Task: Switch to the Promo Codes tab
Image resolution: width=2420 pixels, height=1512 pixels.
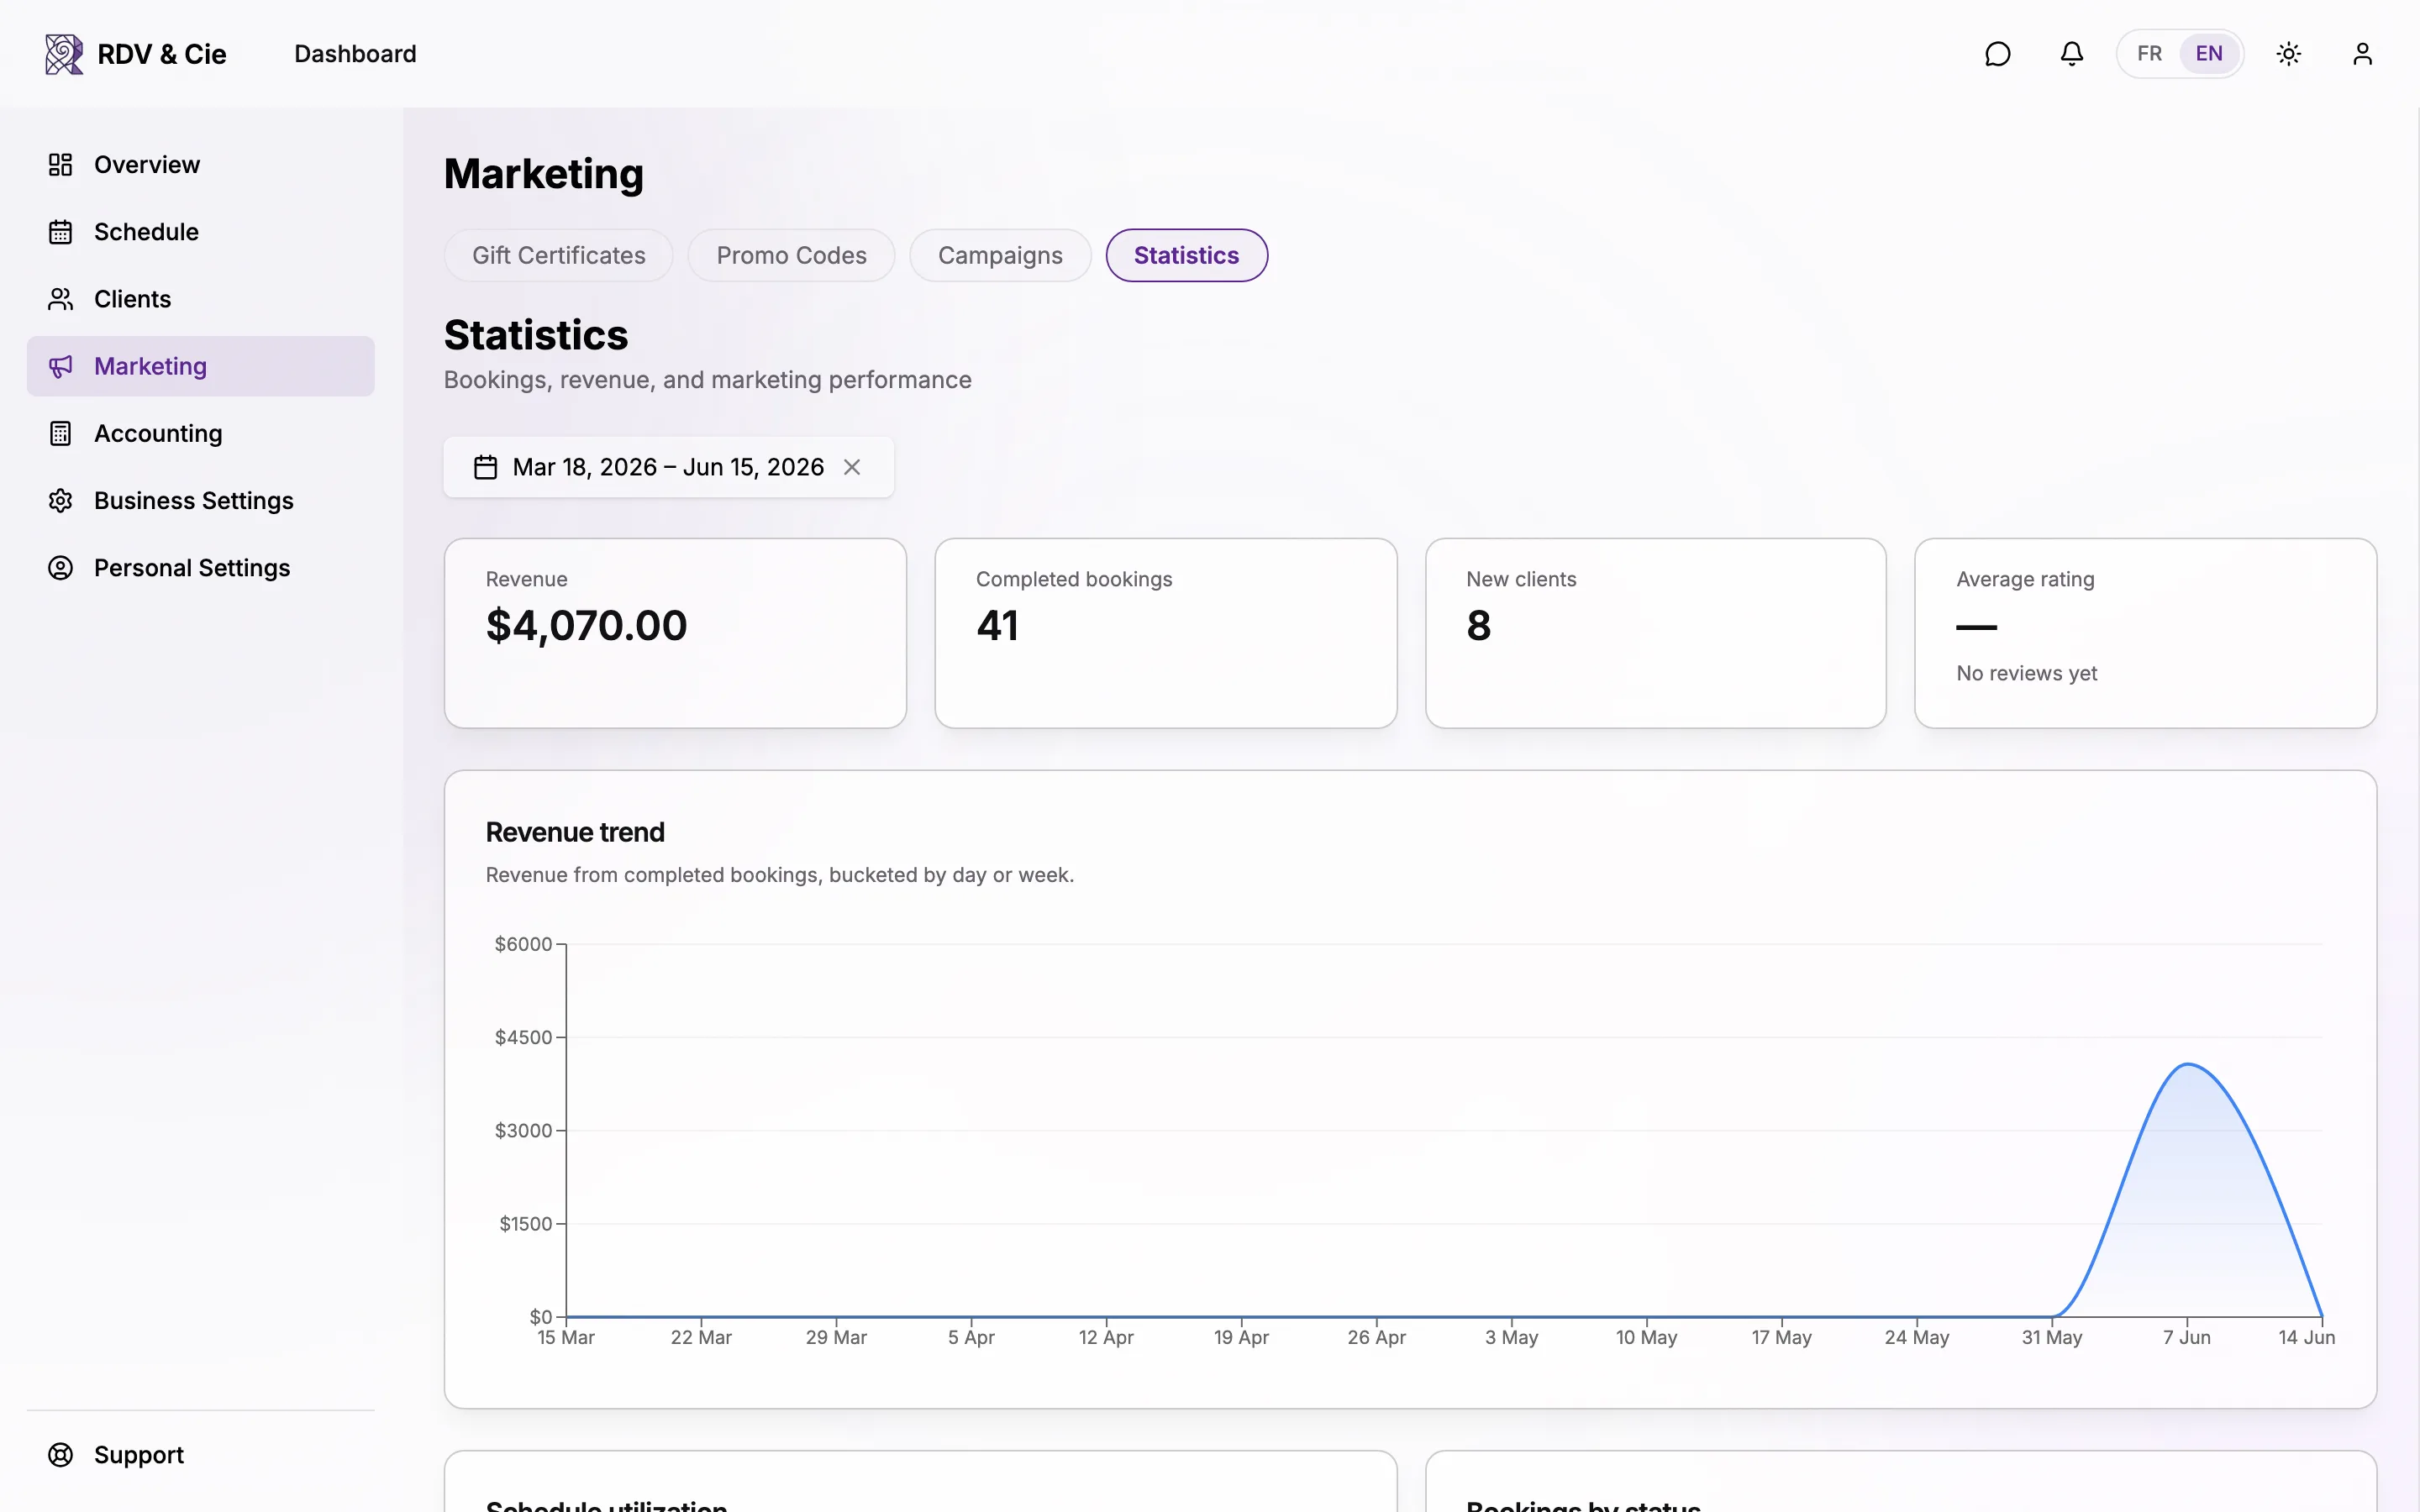Action: point(791,255)
